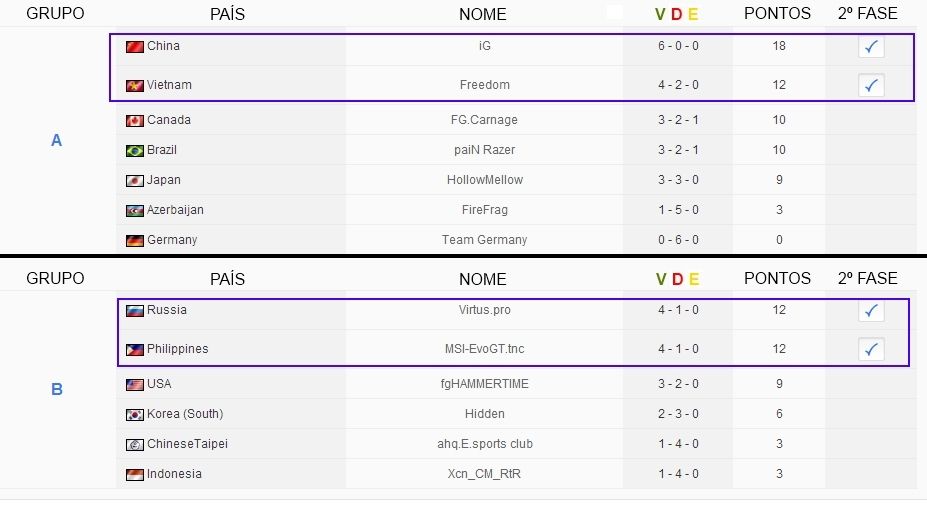Select the Group A letter label

click(56, 140)
